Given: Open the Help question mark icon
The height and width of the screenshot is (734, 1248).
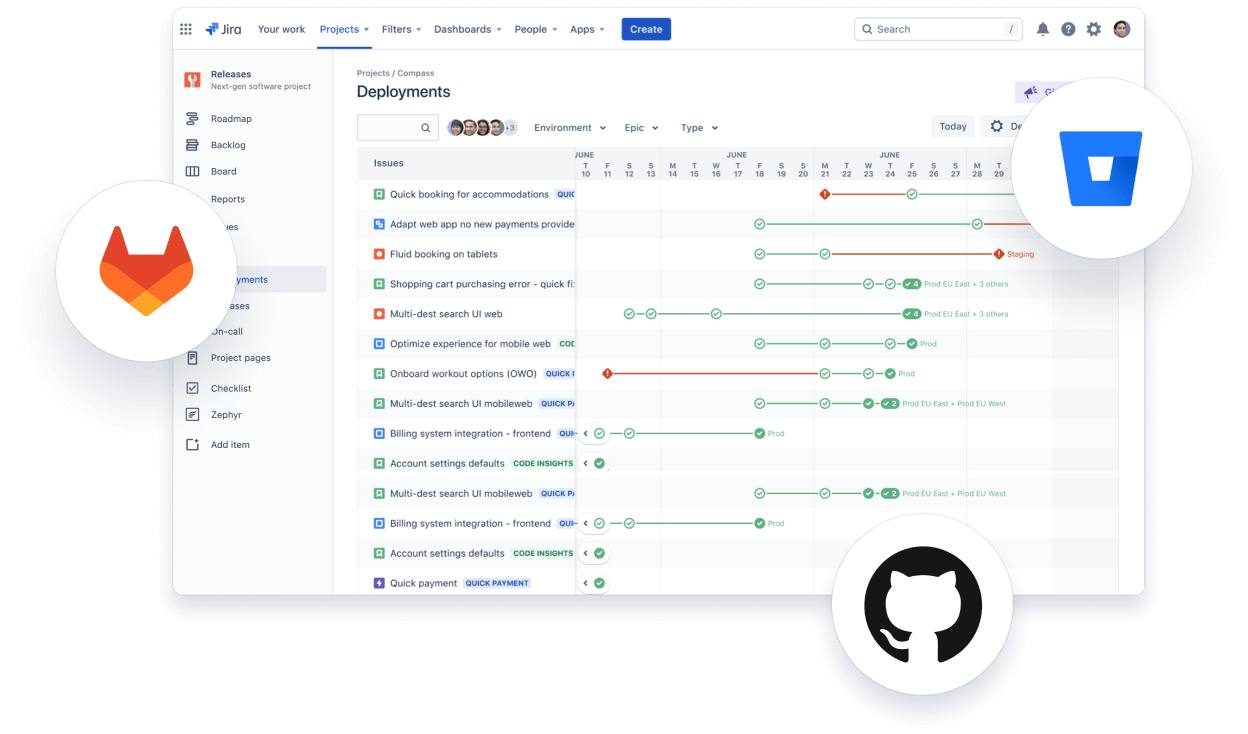Looking at the screenshot, I should point(1068,28).
